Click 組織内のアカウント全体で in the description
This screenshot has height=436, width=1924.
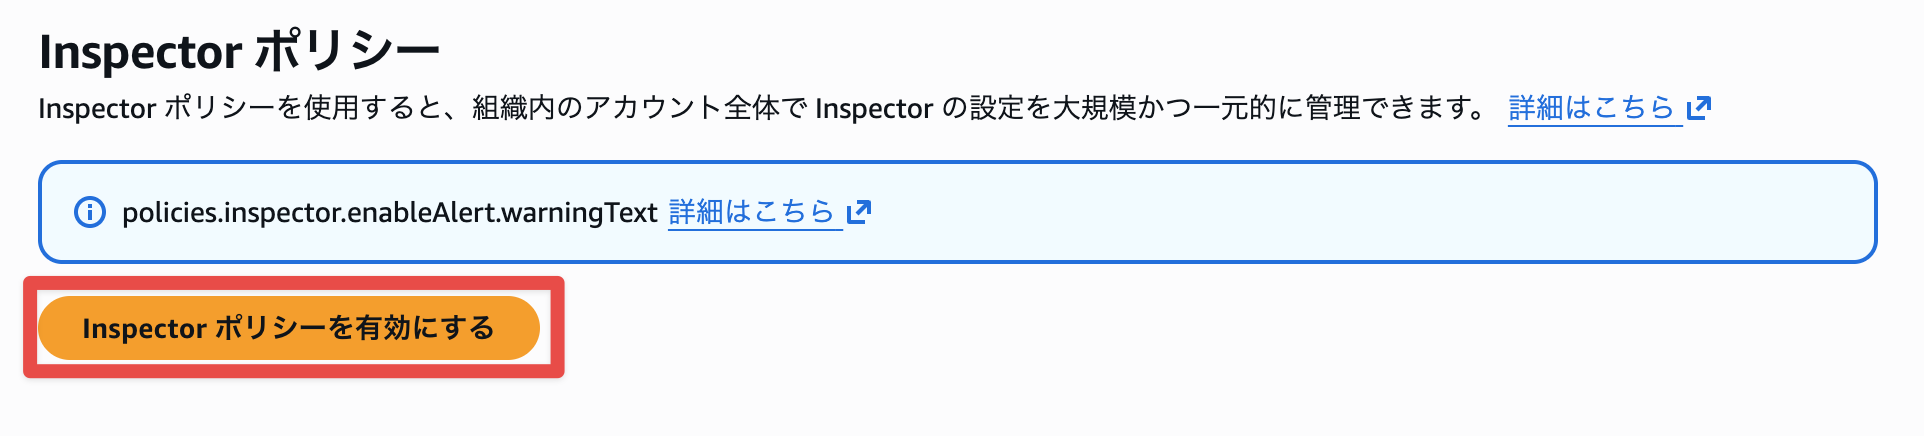click(x=640, y=108)
